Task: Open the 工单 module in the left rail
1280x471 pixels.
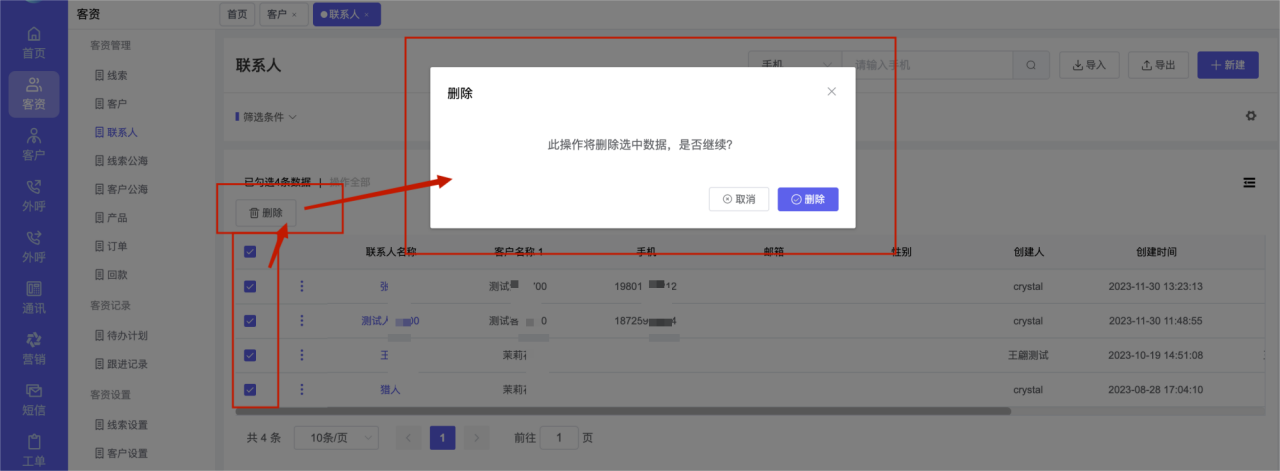Action: coord(34,451)
